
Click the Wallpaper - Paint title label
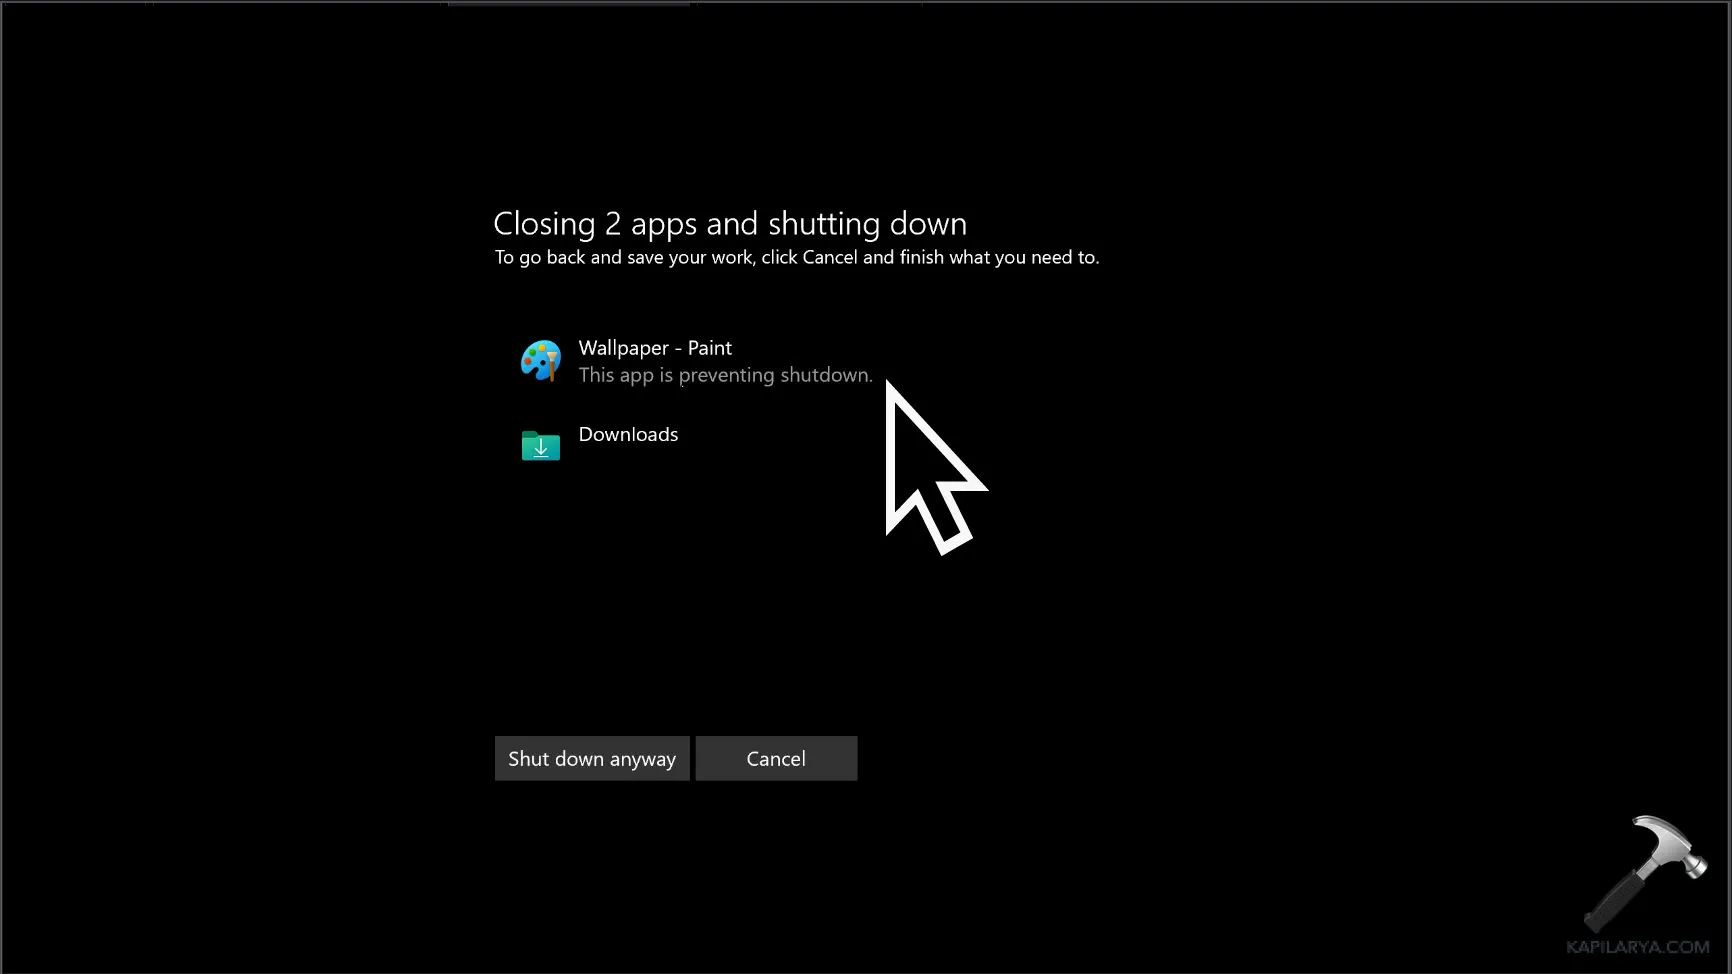click(655, 347)
